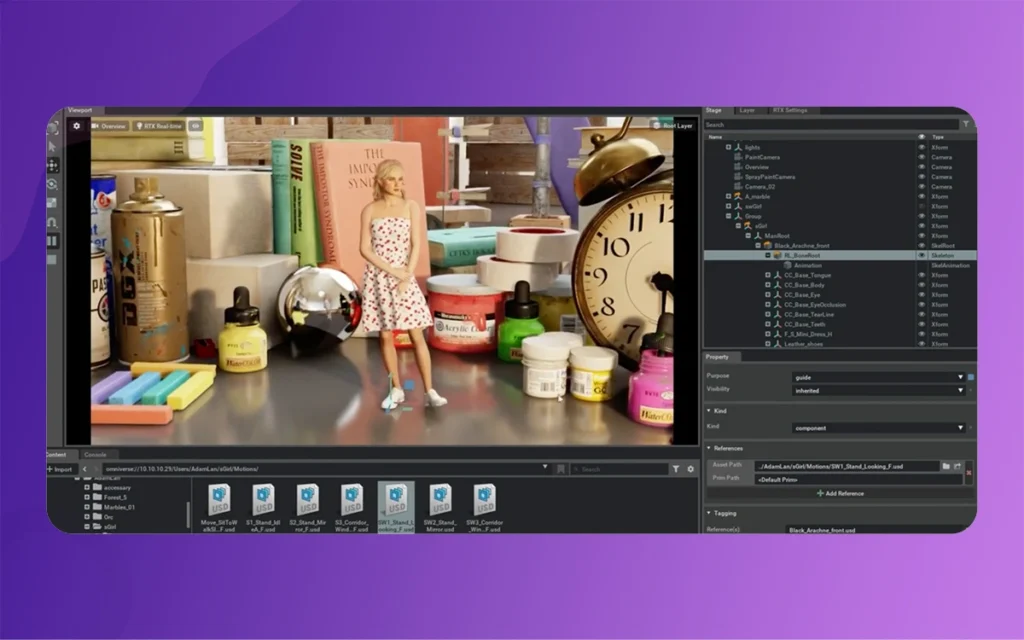Switch to the Stage tab
Image resolution: width=1024 pixels, height=640 pixels.
pyautogui.click(x=714, y=110)
